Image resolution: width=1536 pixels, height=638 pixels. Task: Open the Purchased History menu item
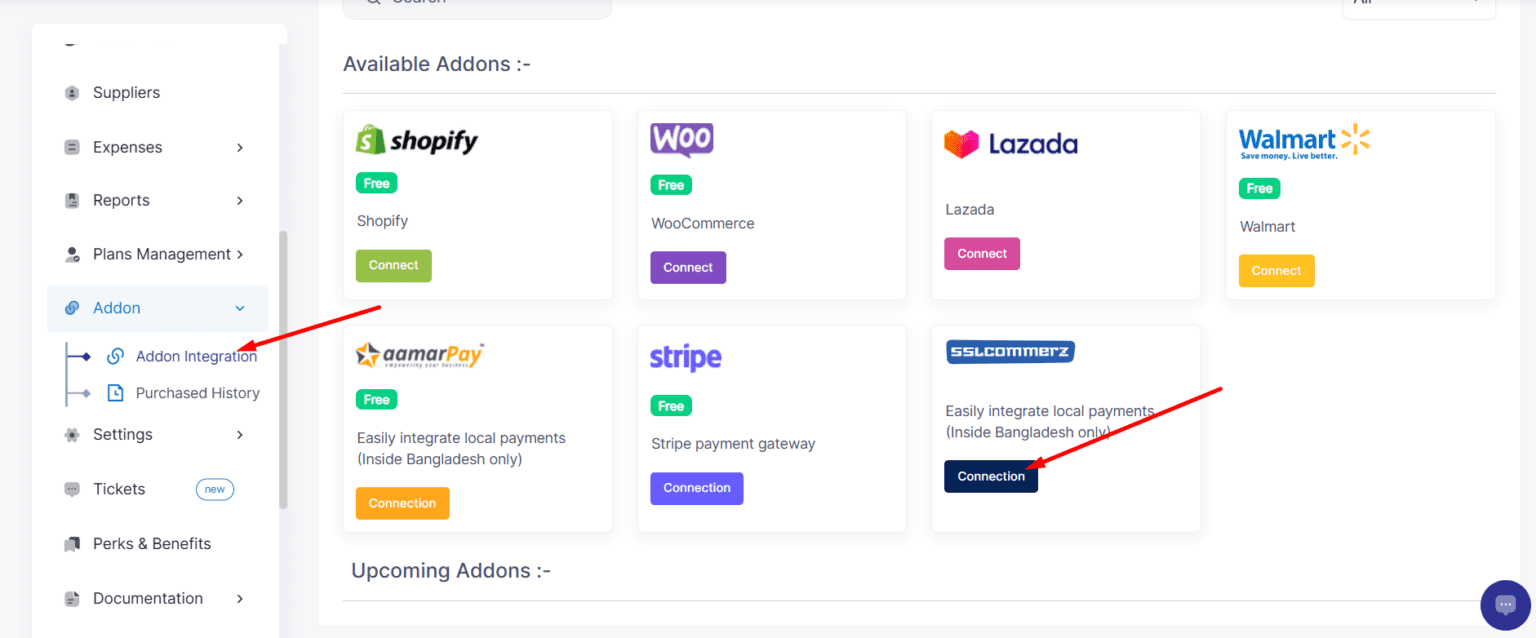pos(197,393)
